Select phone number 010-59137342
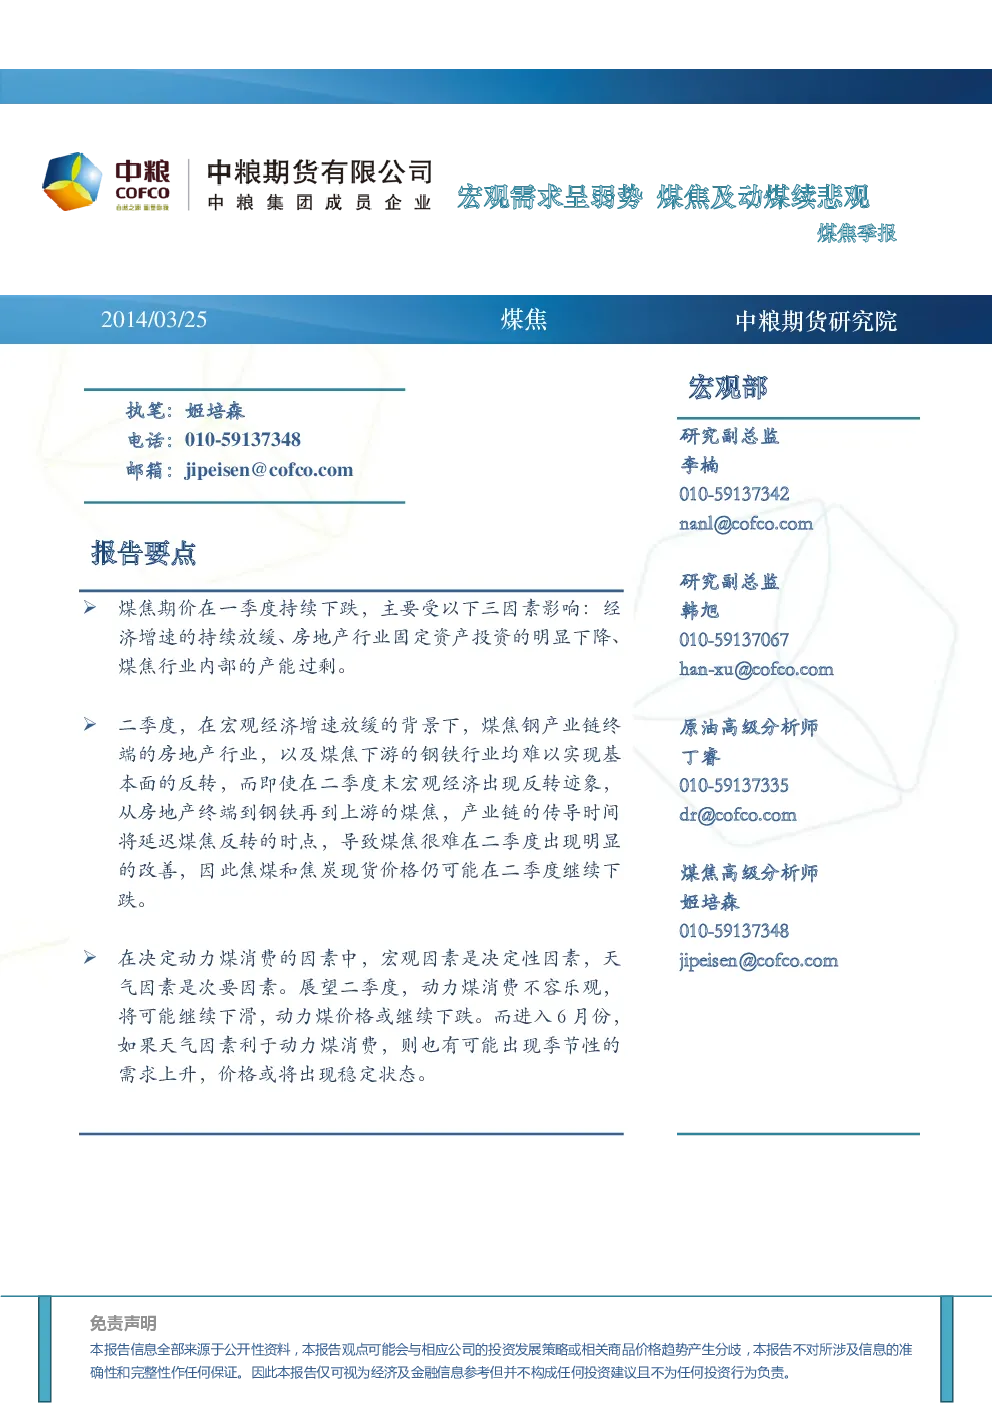 point(734,494)
